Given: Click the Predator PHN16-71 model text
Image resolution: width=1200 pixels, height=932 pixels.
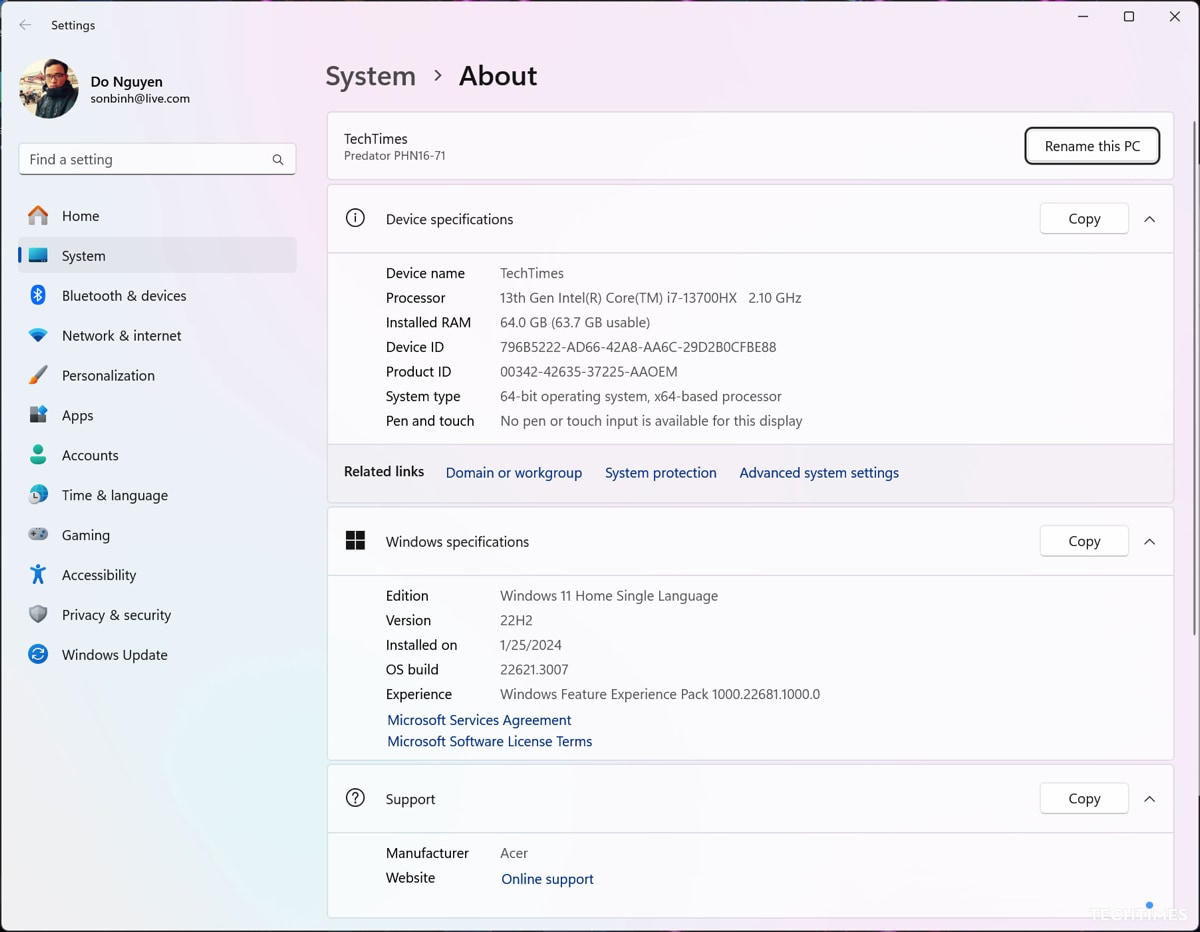Looking at the screenshot, I should coord(395,156).
